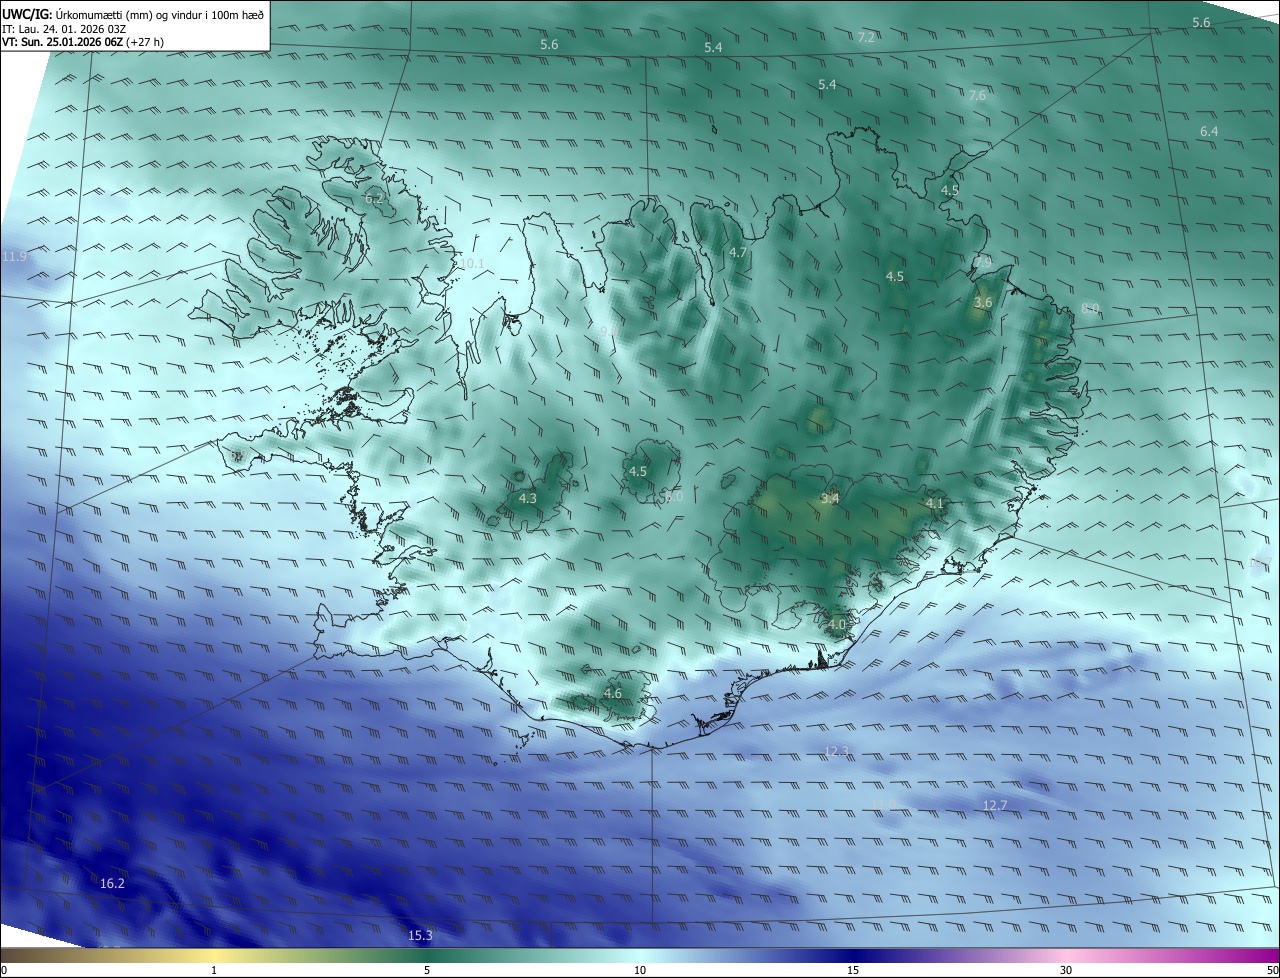Click the 7.2 value label on the map
The width and height of the screenshot is (1280, 978).
[866, 37]
